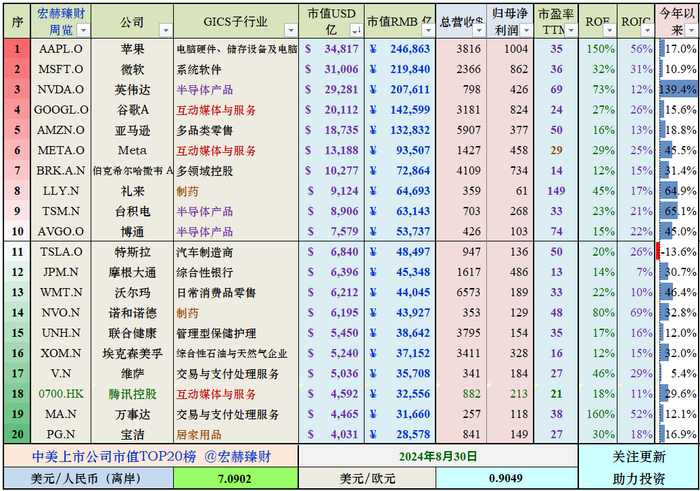Click exchange rate value 7.0902
Image resolution: width=700 pixels, height=491 pixels.
click(x=236, y=479)
